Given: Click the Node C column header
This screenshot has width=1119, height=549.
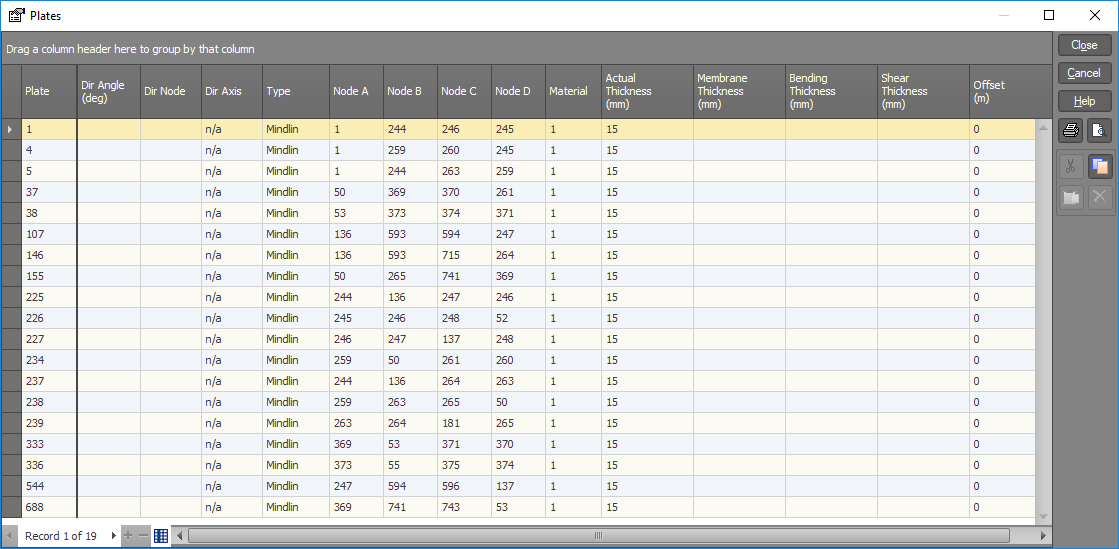Looking at the screenshot, I should (464, 91).
